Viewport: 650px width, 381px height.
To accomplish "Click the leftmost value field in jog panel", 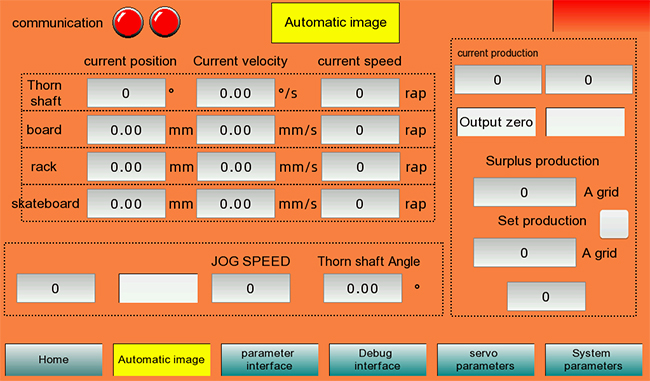I will pyautogui.click(x=56, y=288).
